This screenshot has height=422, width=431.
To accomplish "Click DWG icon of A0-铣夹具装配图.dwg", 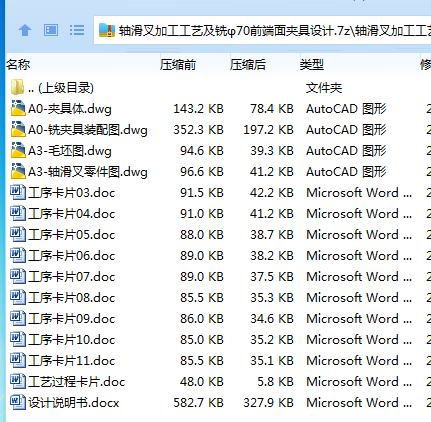I will pyautogui.click(x=18, y=129).
